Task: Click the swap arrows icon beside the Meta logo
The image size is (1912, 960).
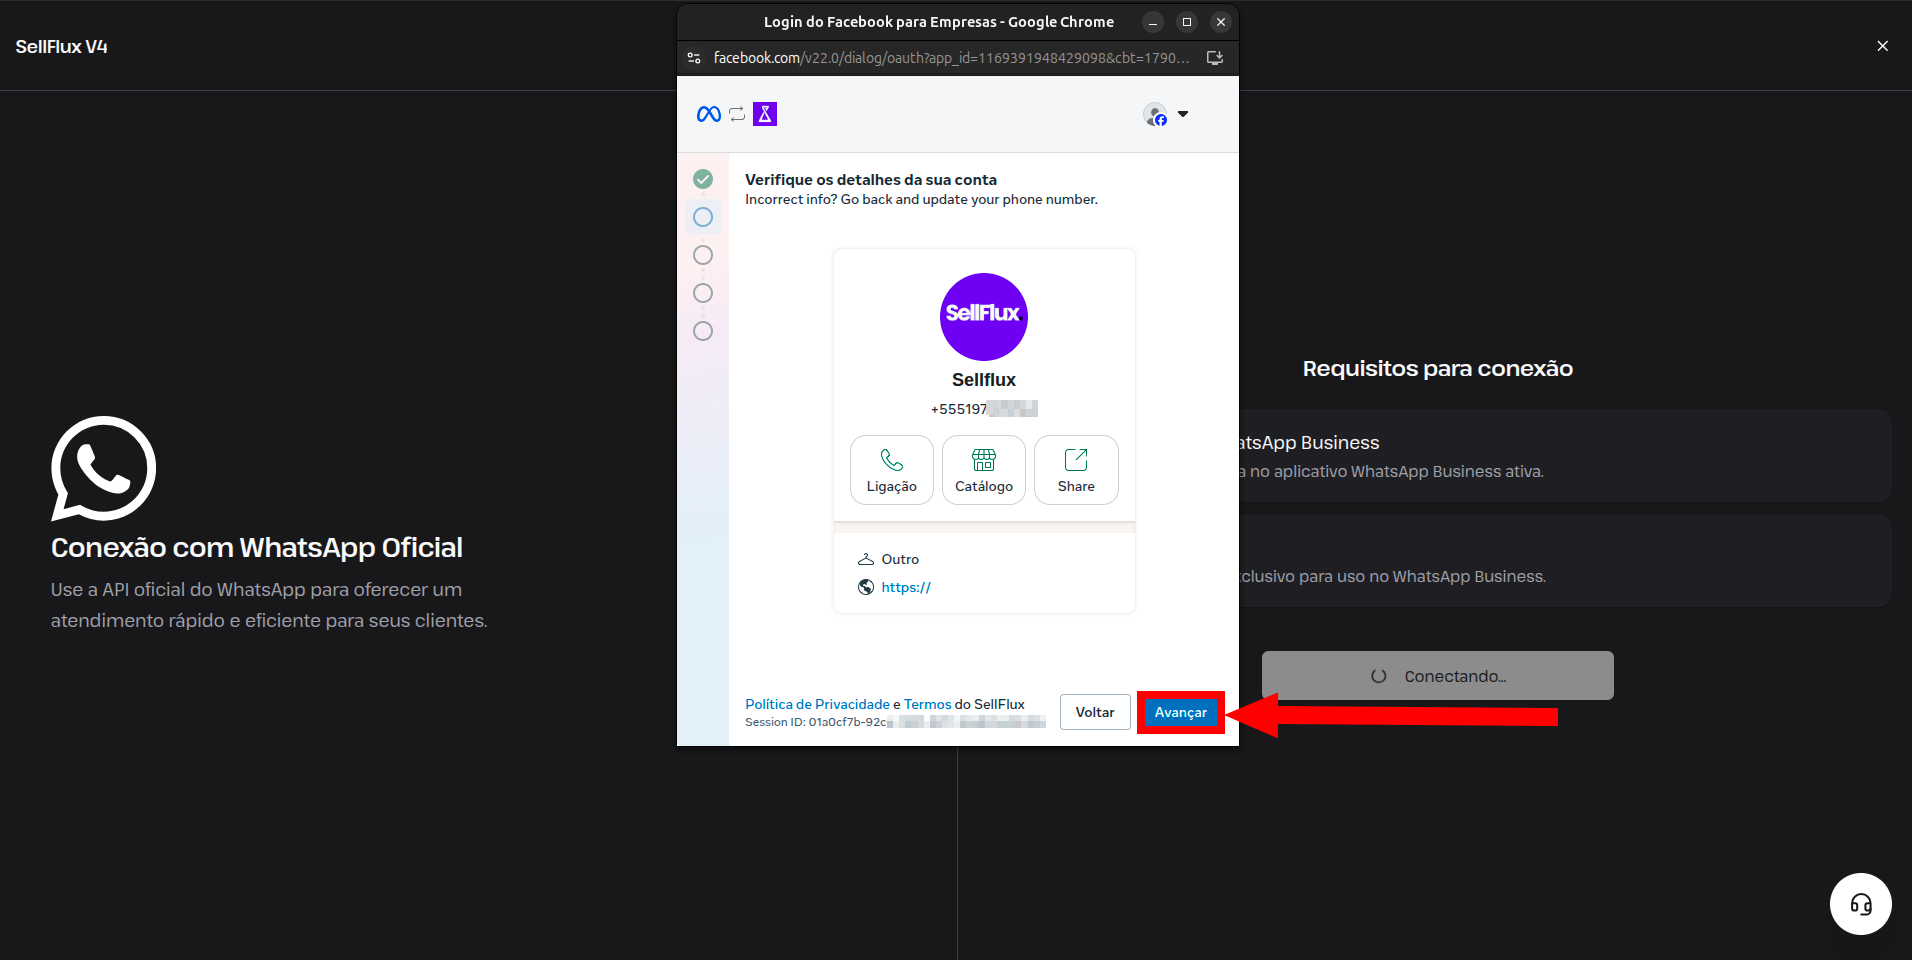Action: [x=737, y=114]
